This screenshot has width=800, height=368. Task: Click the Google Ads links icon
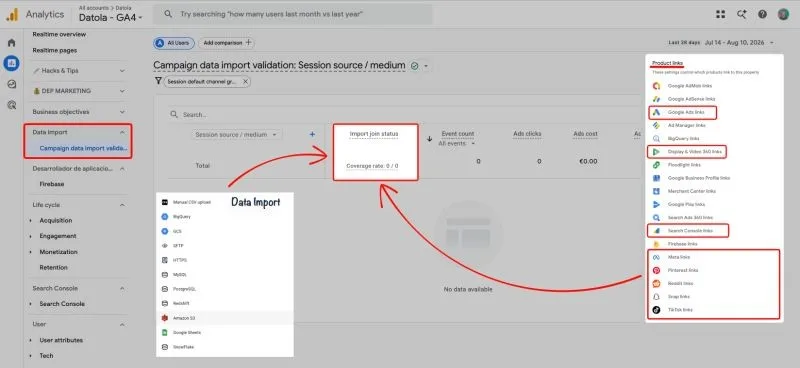pyautogui.click(x=657, y=112)
